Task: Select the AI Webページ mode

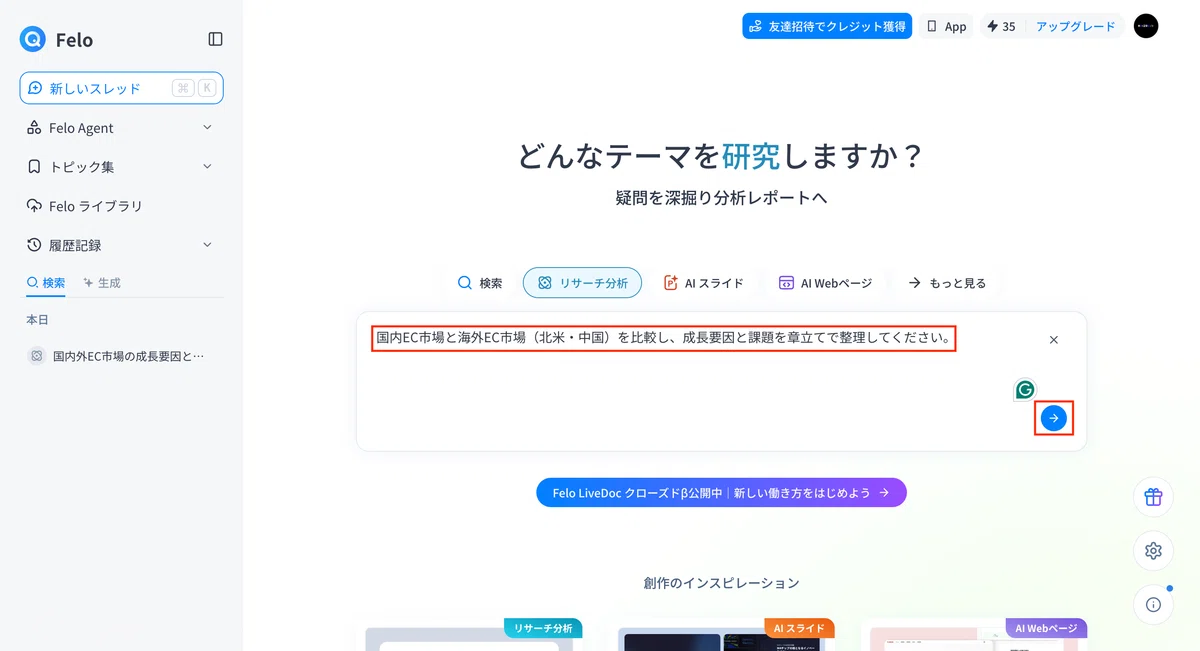Action: pos(825,283)
